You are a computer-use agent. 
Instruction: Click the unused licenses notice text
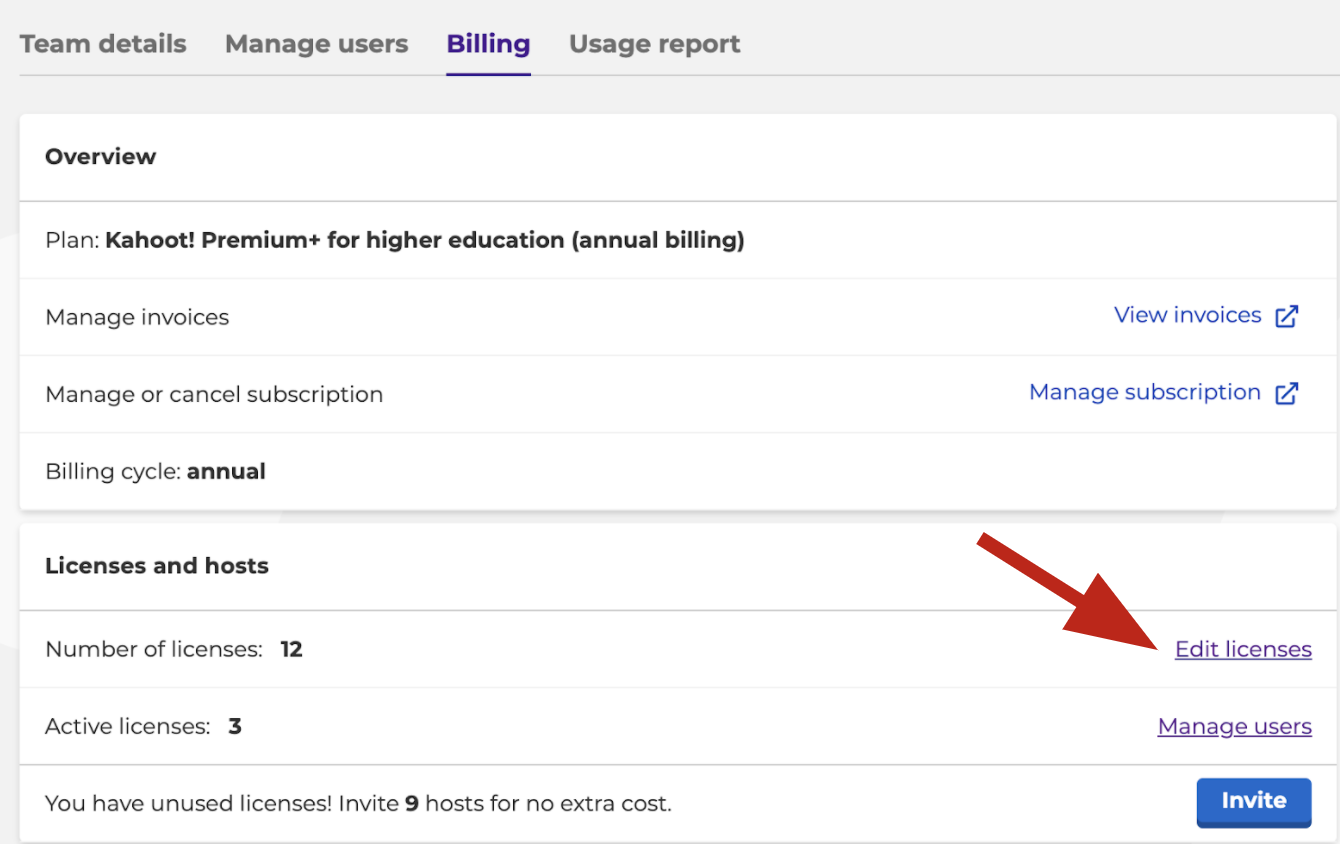click(x=358, y=803)
